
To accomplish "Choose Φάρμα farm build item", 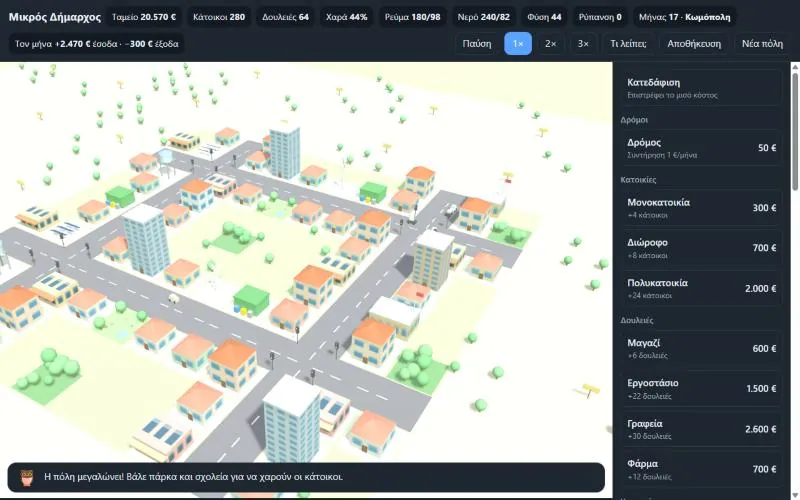I will [x=701, y=469].
